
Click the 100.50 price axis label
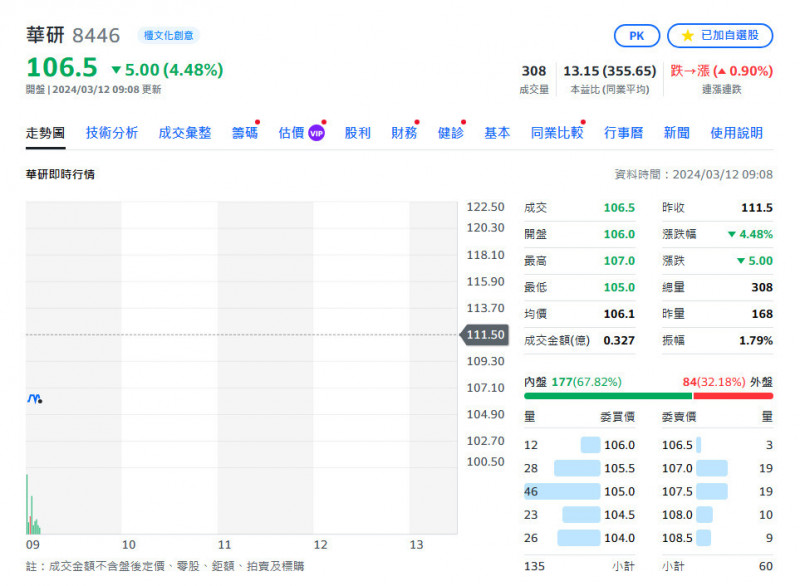point(485,462)
